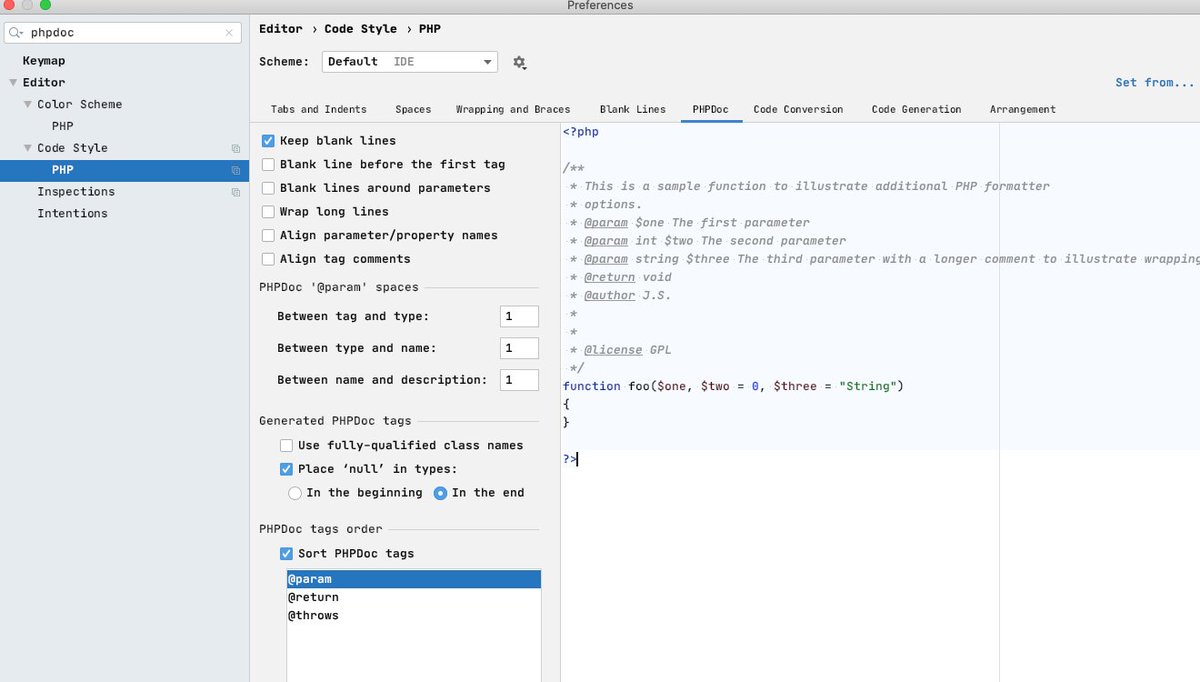
Task: Click the phpdoc search field
Action: click(124, 33)
